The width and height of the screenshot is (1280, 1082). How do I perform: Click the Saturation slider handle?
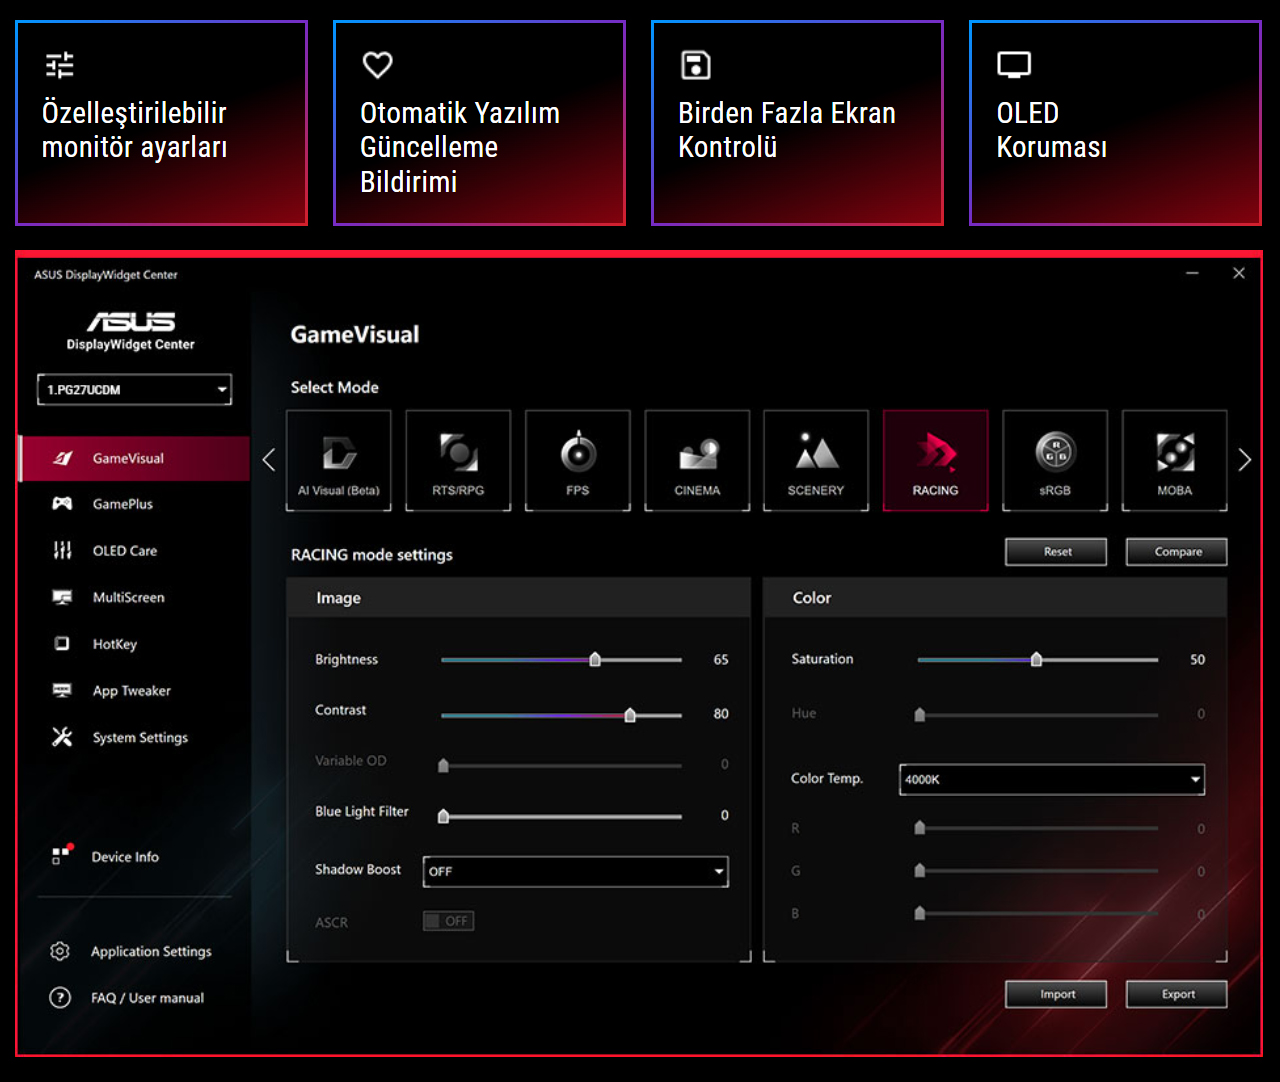click(x=1037, y=659)
